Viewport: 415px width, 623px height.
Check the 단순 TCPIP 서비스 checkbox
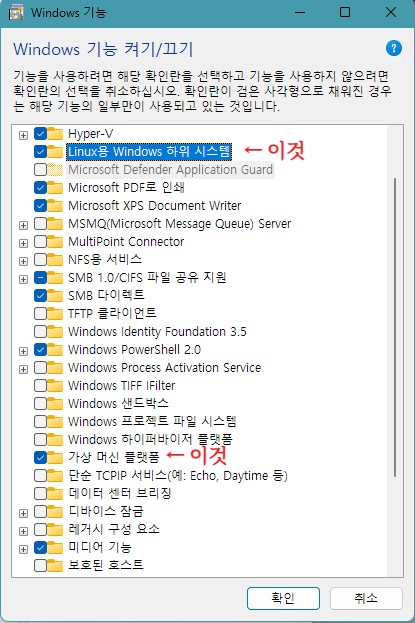tap(41, 475)
